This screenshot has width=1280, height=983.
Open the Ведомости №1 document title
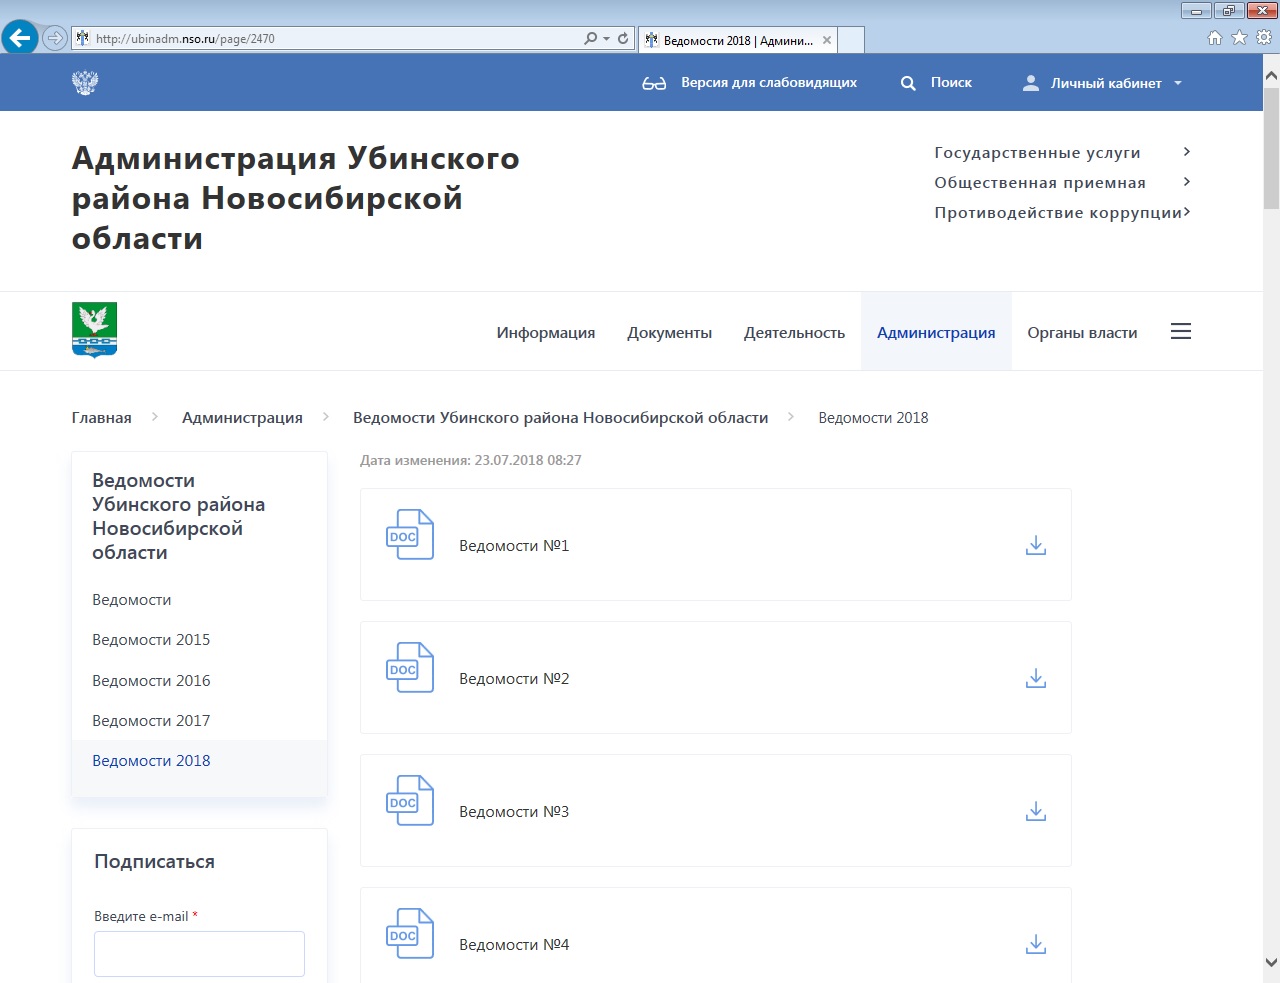click(514, 546)
